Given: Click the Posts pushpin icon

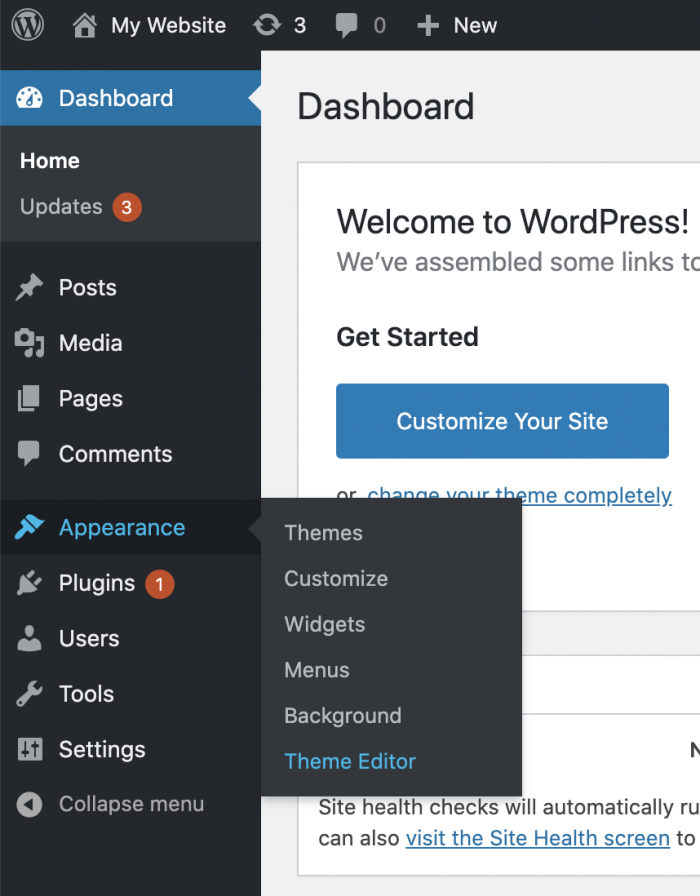Looking at the screenshot, I should pos(29,287).
